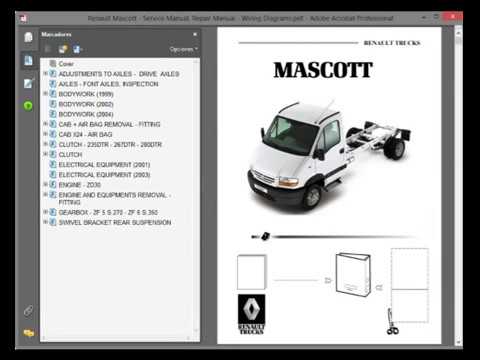This screenshot has height=360, width=480.
Task: Expand BODYWORK (1999) bookmark node
Action: (x=45, y=94)
